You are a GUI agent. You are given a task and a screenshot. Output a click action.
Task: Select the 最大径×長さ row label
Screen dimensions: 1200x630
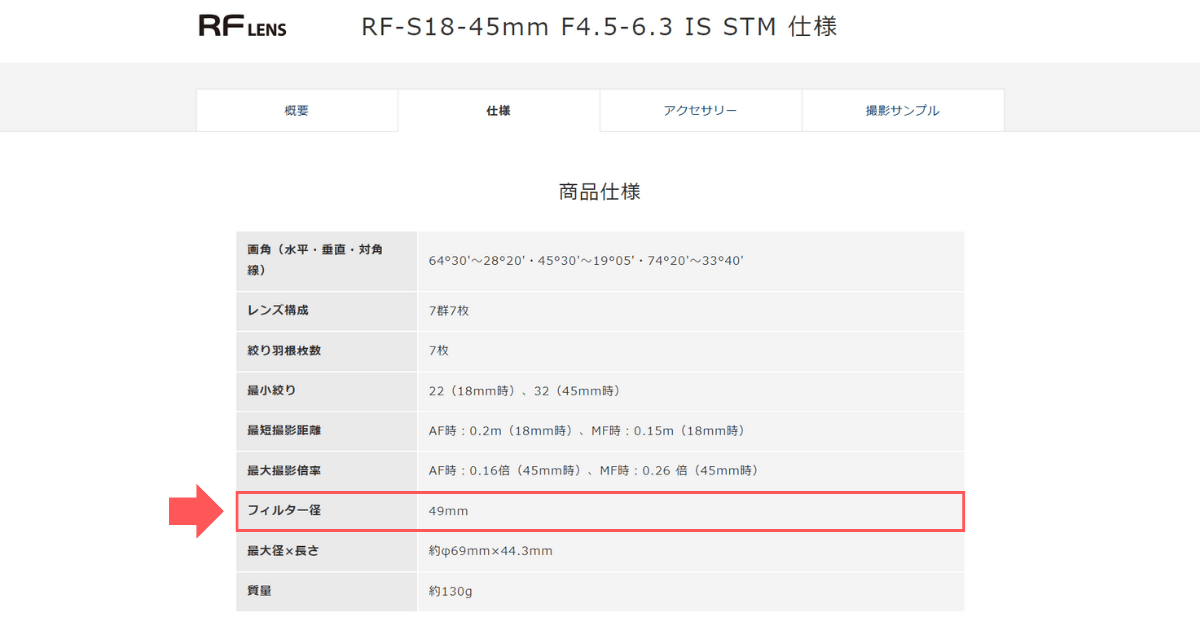[285, 550]
